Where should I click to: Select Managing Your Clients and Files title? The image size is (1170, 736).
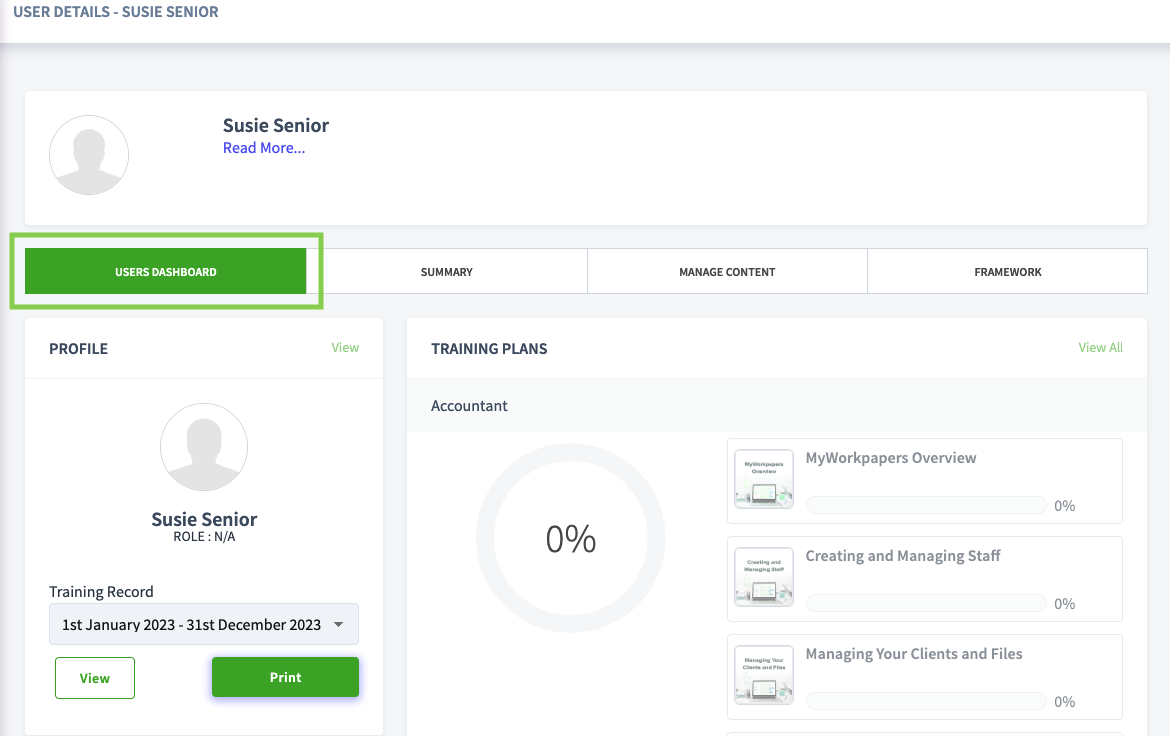point(914,654)
